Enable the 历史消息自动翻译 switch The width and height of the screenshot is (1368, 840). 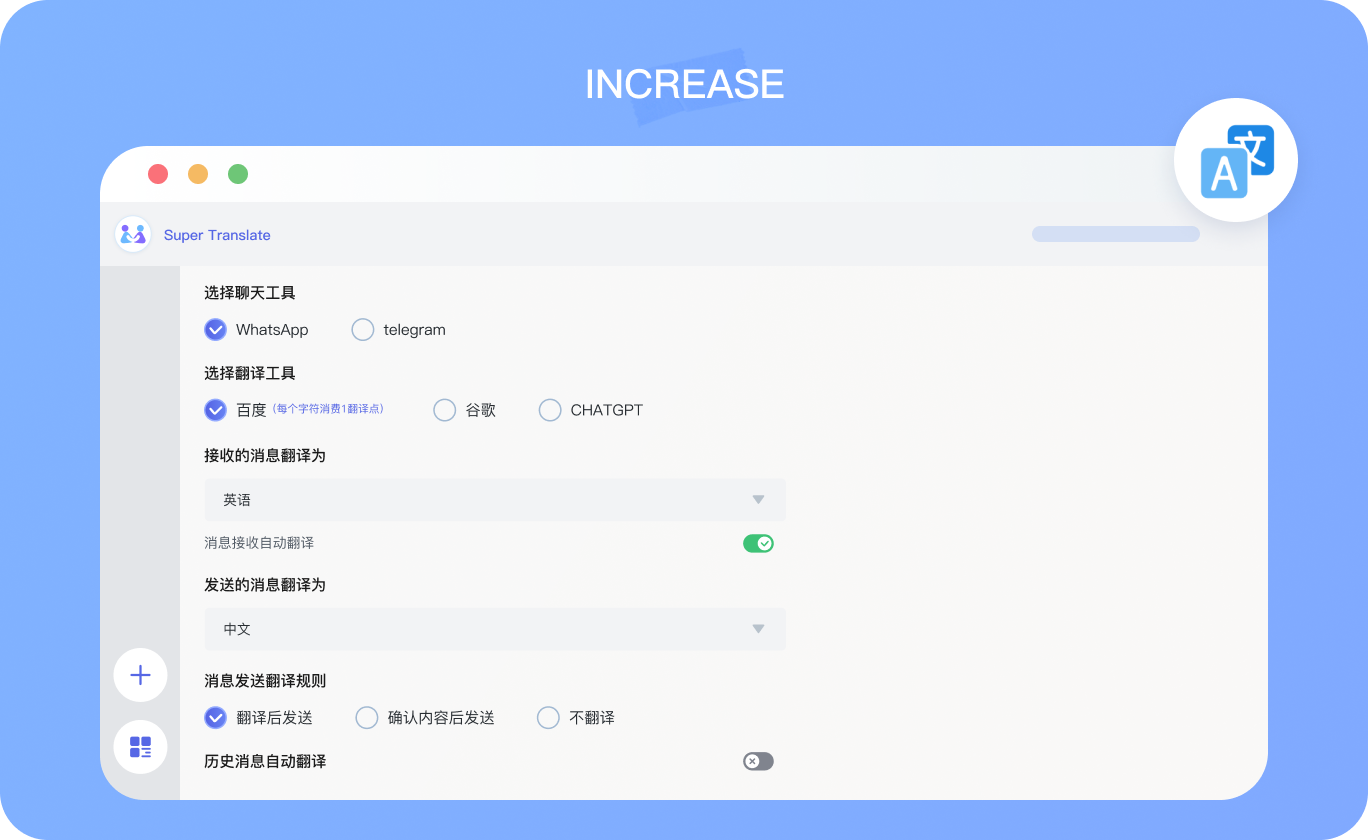[758, 762]
